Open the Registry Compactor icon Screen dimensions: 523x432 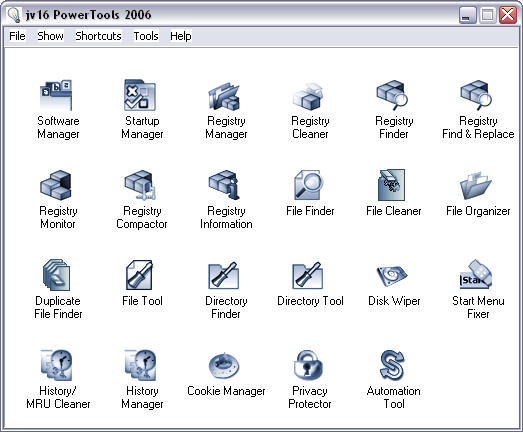tap(140, 185)
